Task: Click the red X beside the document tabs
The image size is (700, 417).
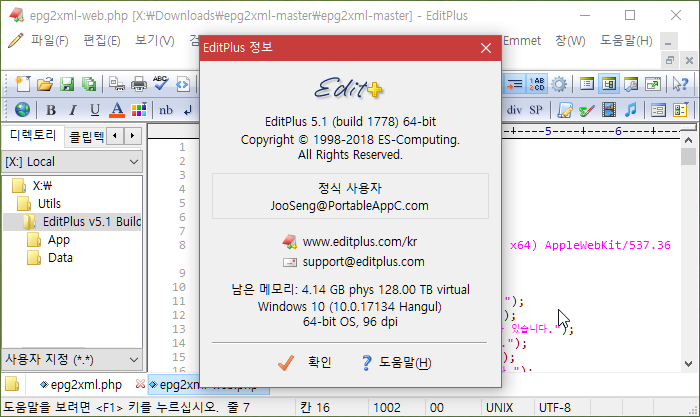Action: [140, 384]
